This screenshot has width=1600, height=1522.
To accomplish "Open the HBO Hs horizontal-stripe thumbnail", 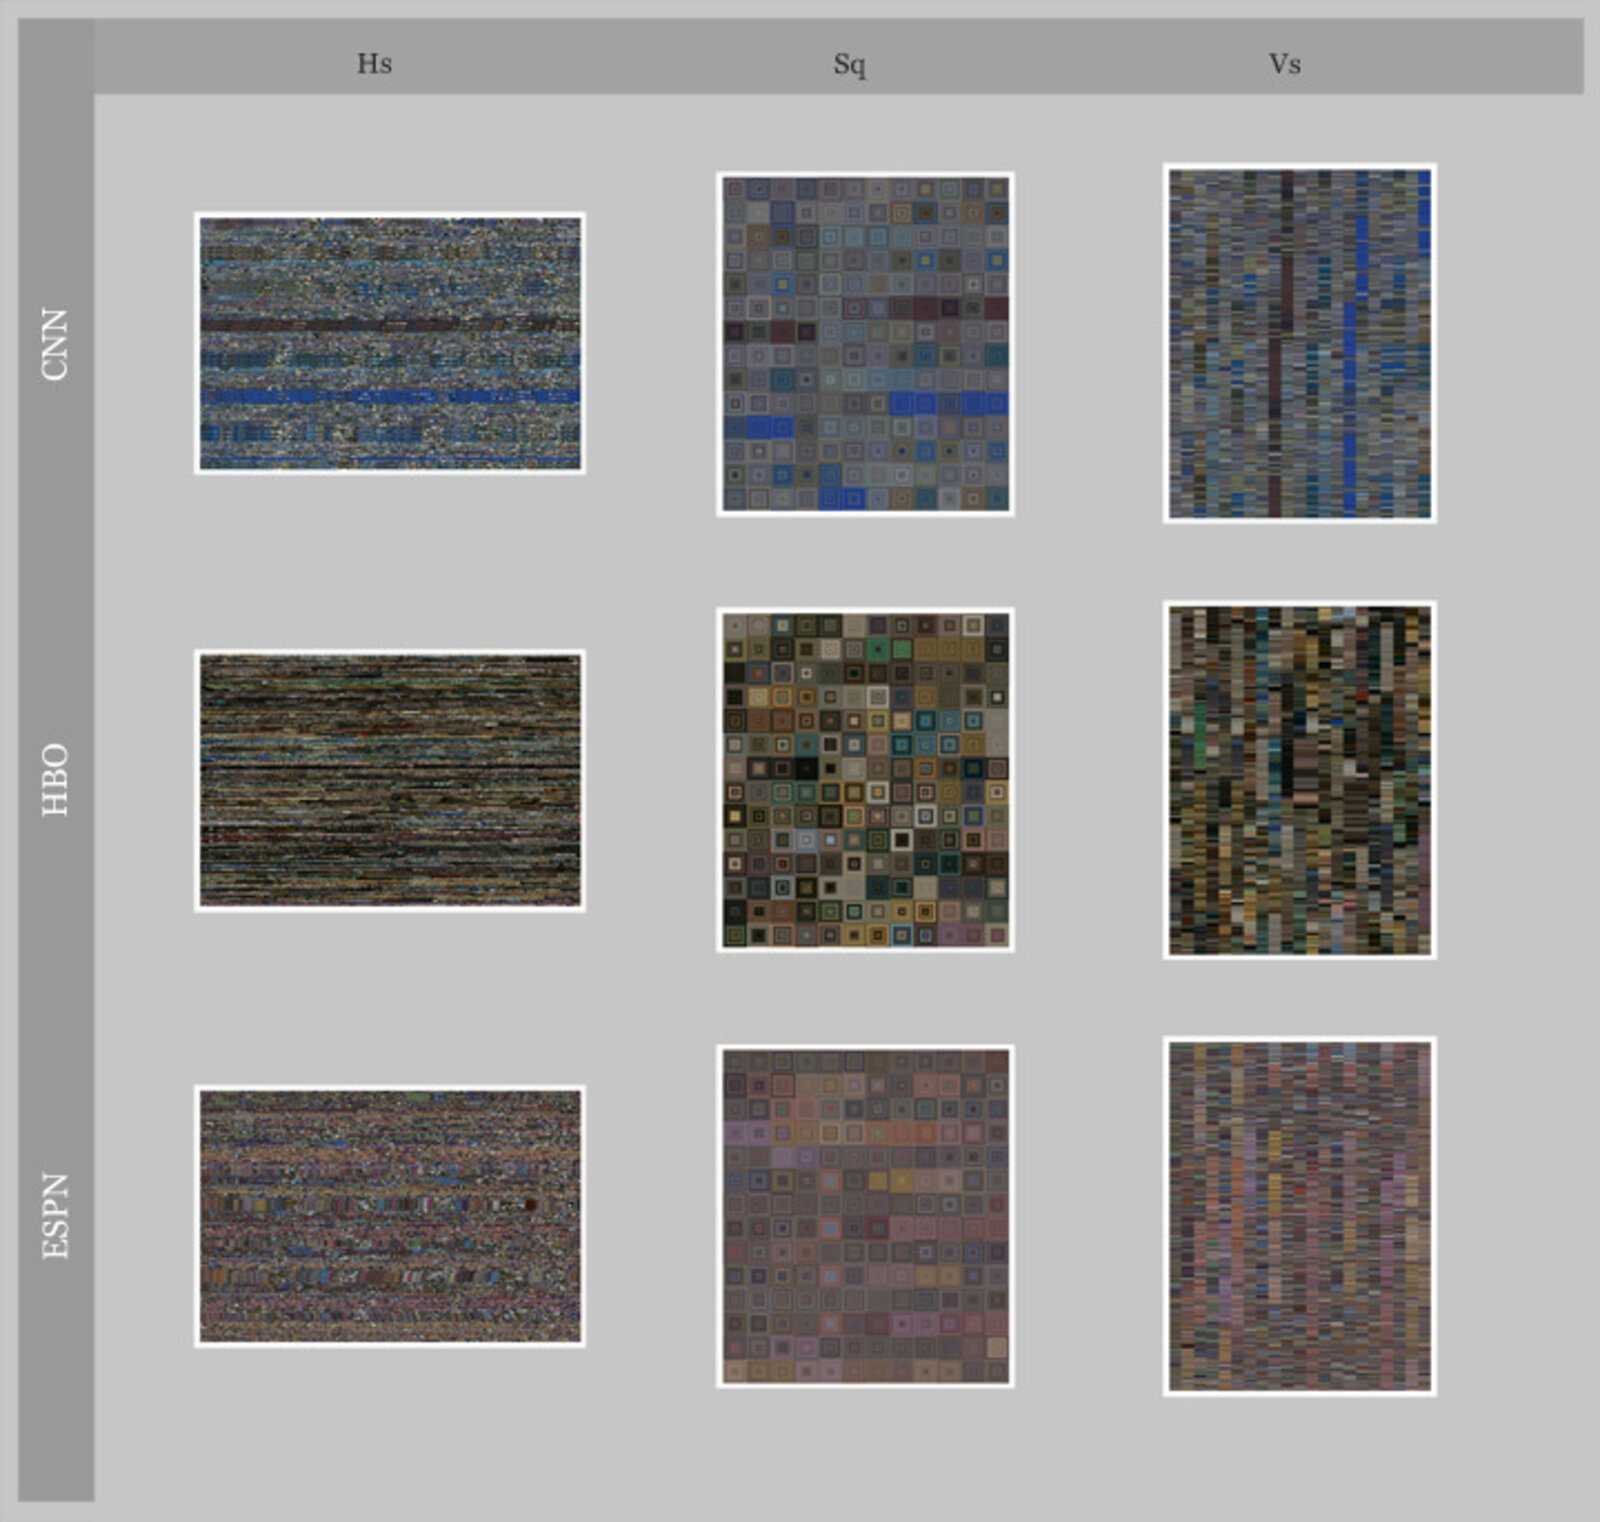I will point(389,780).
